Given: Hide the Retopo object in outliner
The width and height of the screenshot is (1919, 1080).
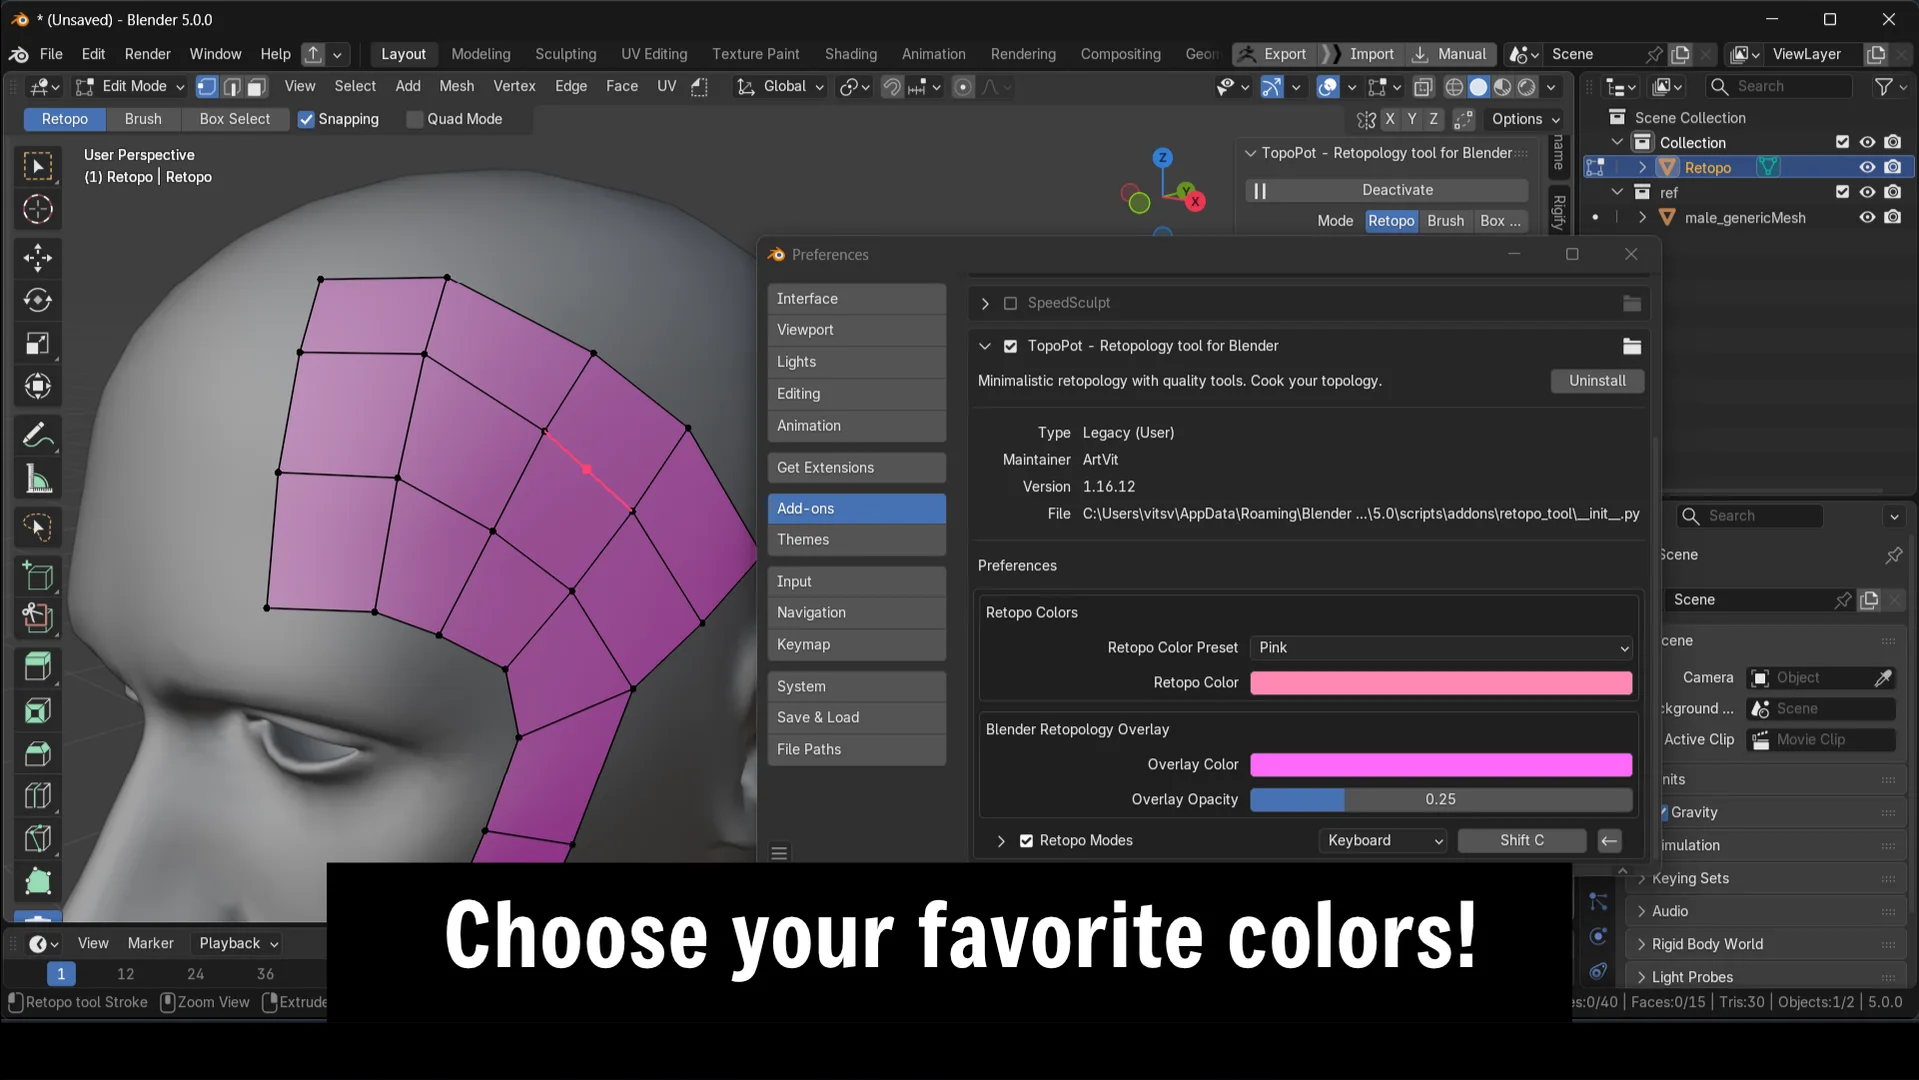Looking at the screenshot, I should pos(1867,167).
